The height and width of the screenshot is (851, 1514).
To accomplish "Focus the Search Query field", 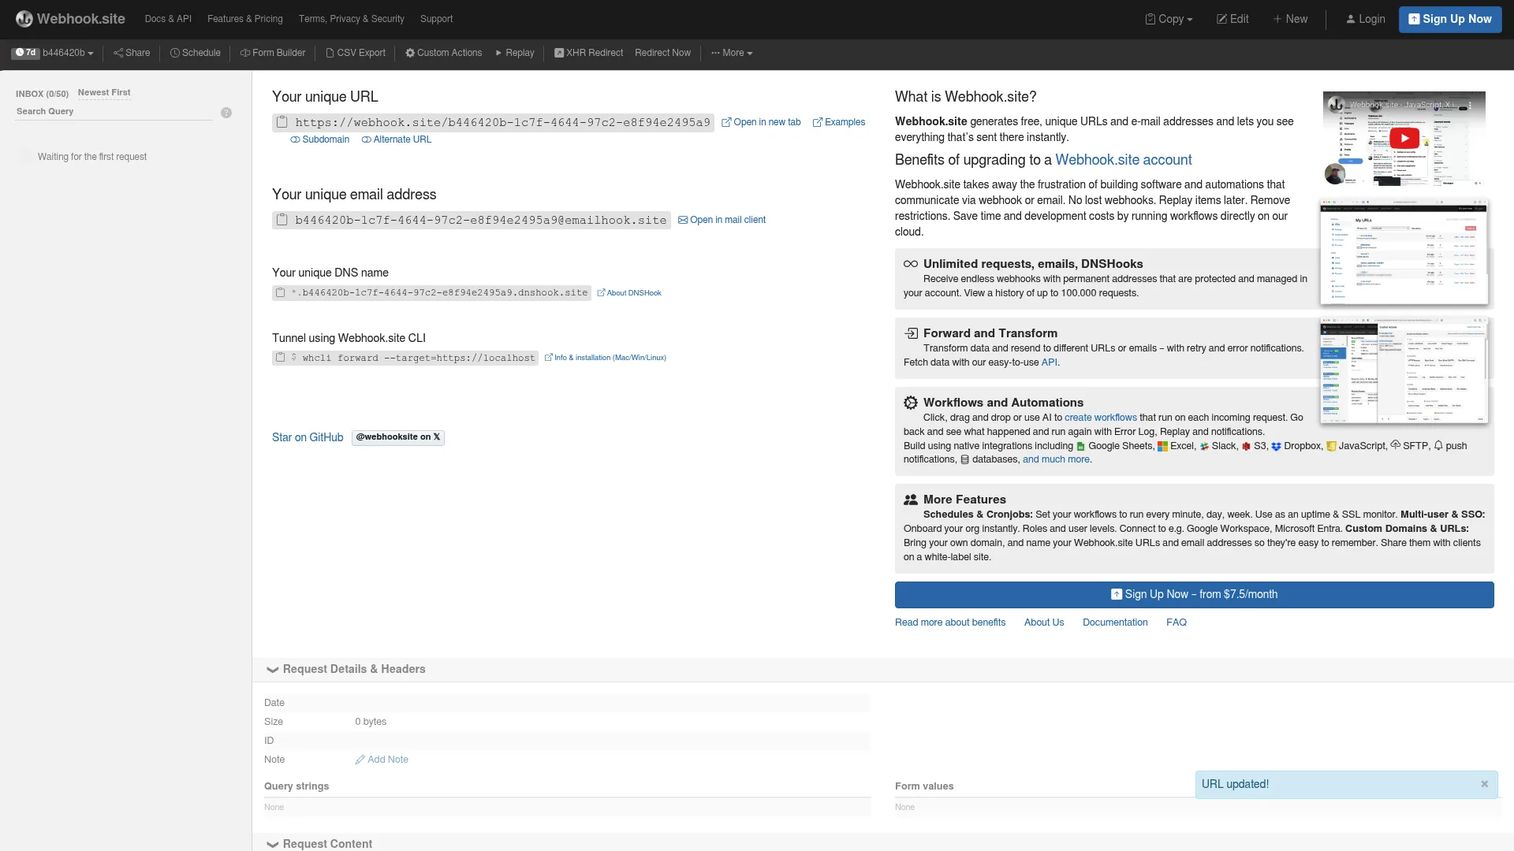I will point(114,112).
